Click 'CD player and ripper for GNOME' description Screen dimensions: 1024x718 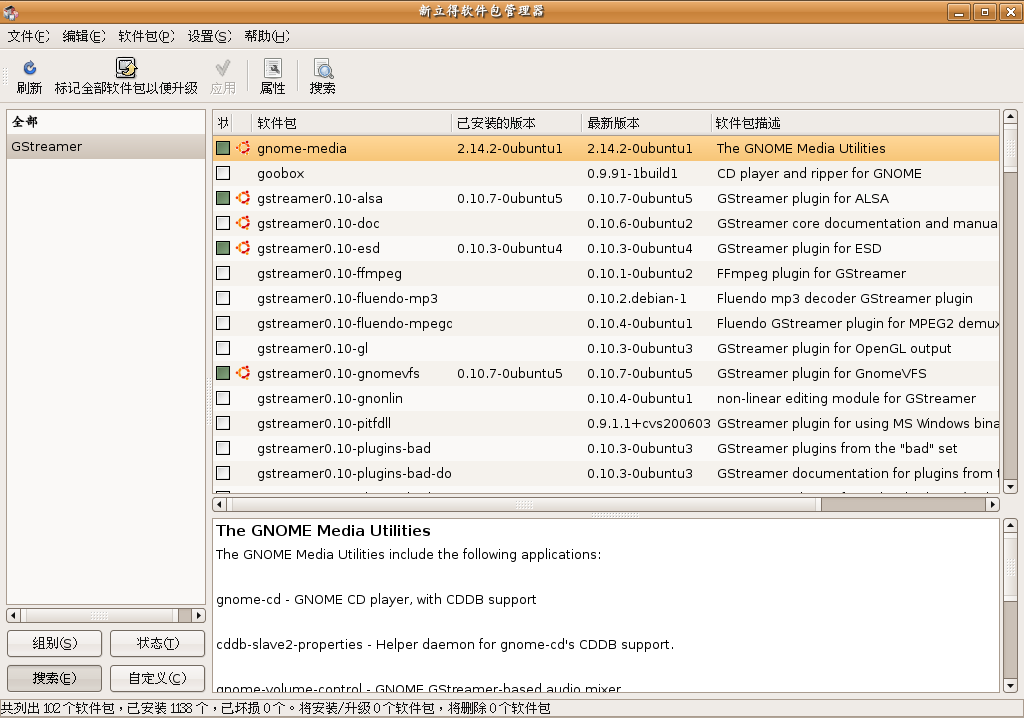[819, 173]
